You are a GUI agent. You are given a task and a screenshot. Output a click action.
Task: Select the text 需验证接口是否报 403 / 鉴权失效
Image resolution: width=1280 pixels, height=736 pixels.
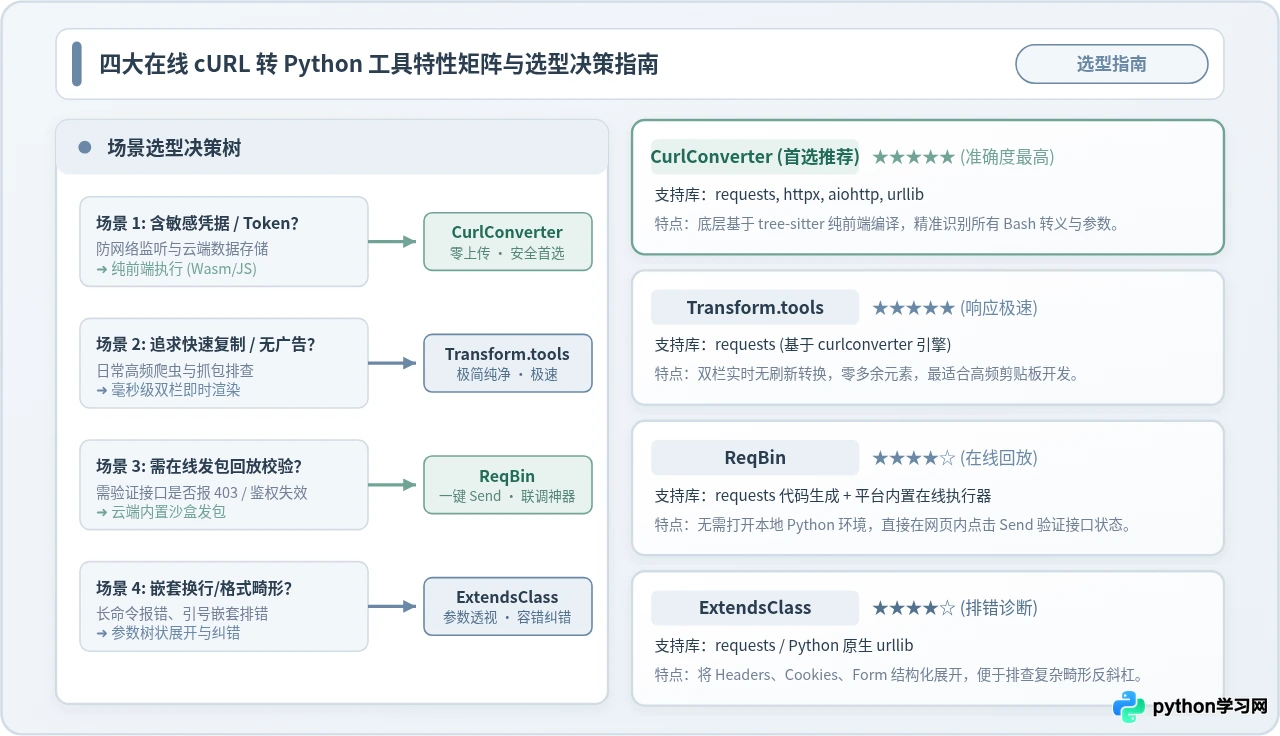click(202, 492)
